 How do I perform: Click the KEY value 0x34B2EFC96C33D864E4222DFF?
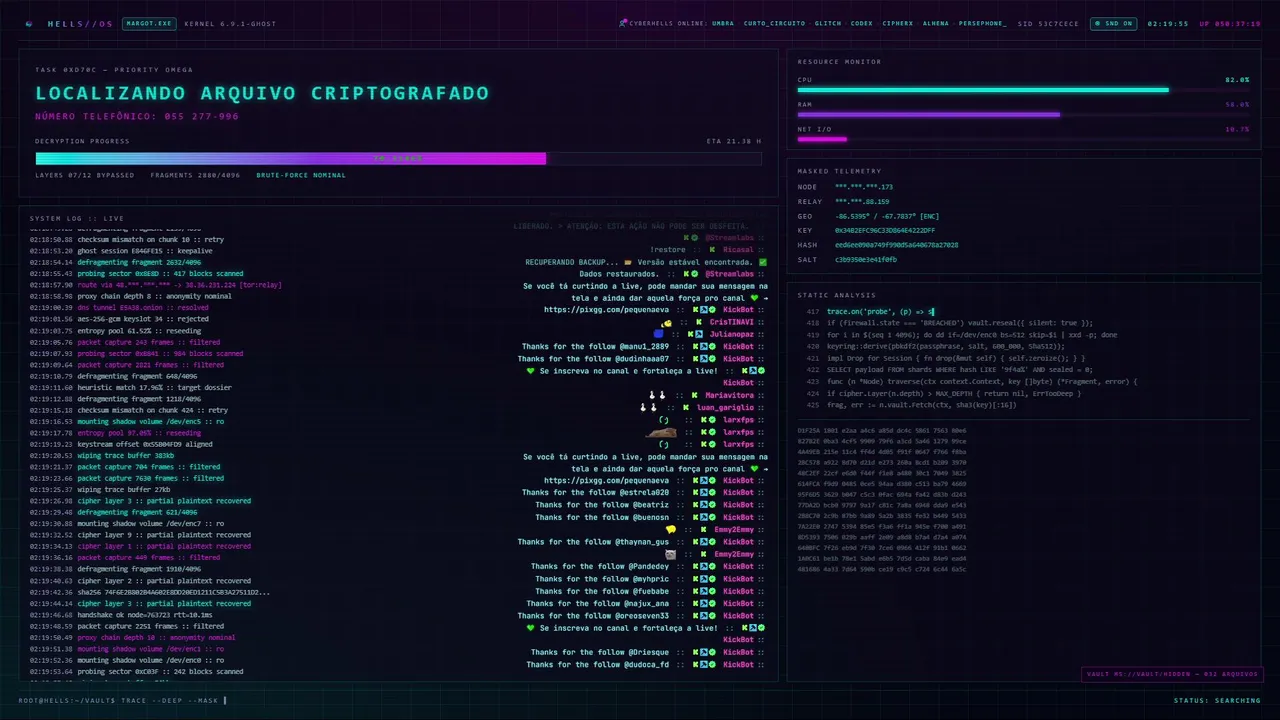pyautogui.click(x=885, y=230)
